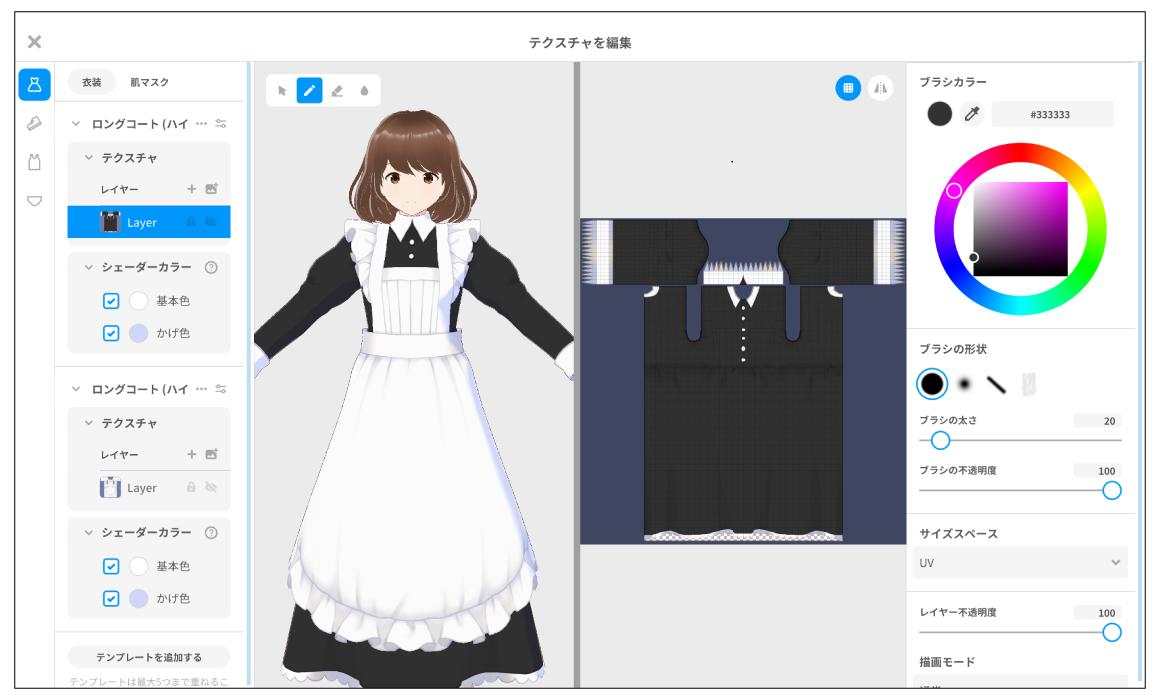
Task: Pick the first かげ色 lavender color swatch
Action: (x=138, y=334)
